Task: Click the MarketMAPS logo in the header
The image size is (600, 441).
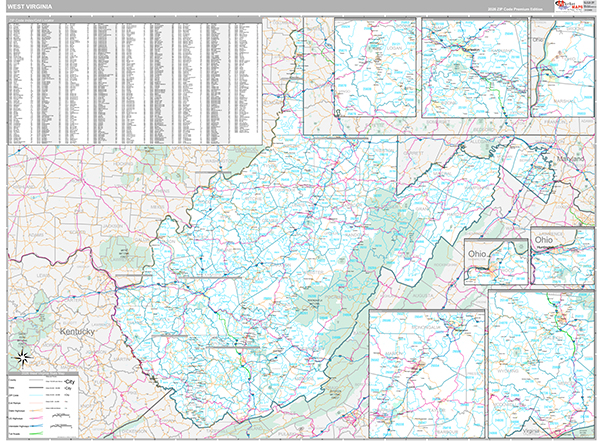Action: pos(565,6)
